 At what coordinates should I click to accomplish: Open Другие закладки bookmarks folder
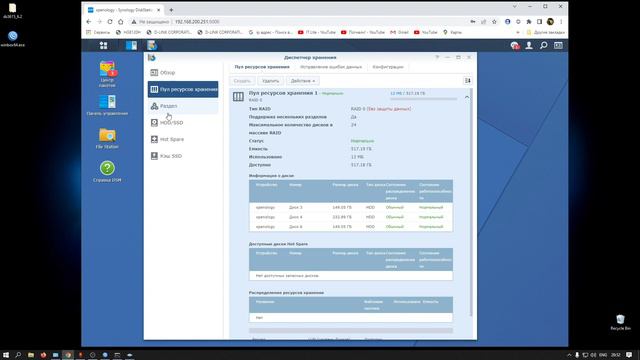[x=545, y=32]
